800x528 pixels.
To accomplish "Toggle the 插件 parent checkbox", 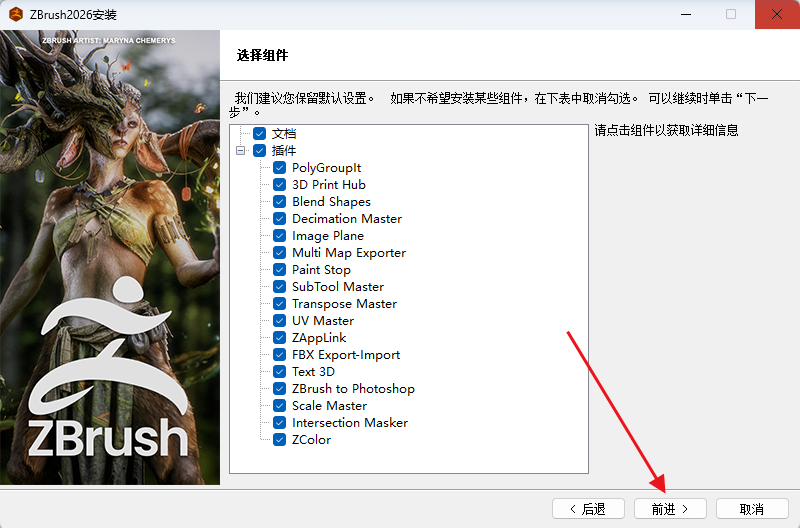I will tap(260, 151).
